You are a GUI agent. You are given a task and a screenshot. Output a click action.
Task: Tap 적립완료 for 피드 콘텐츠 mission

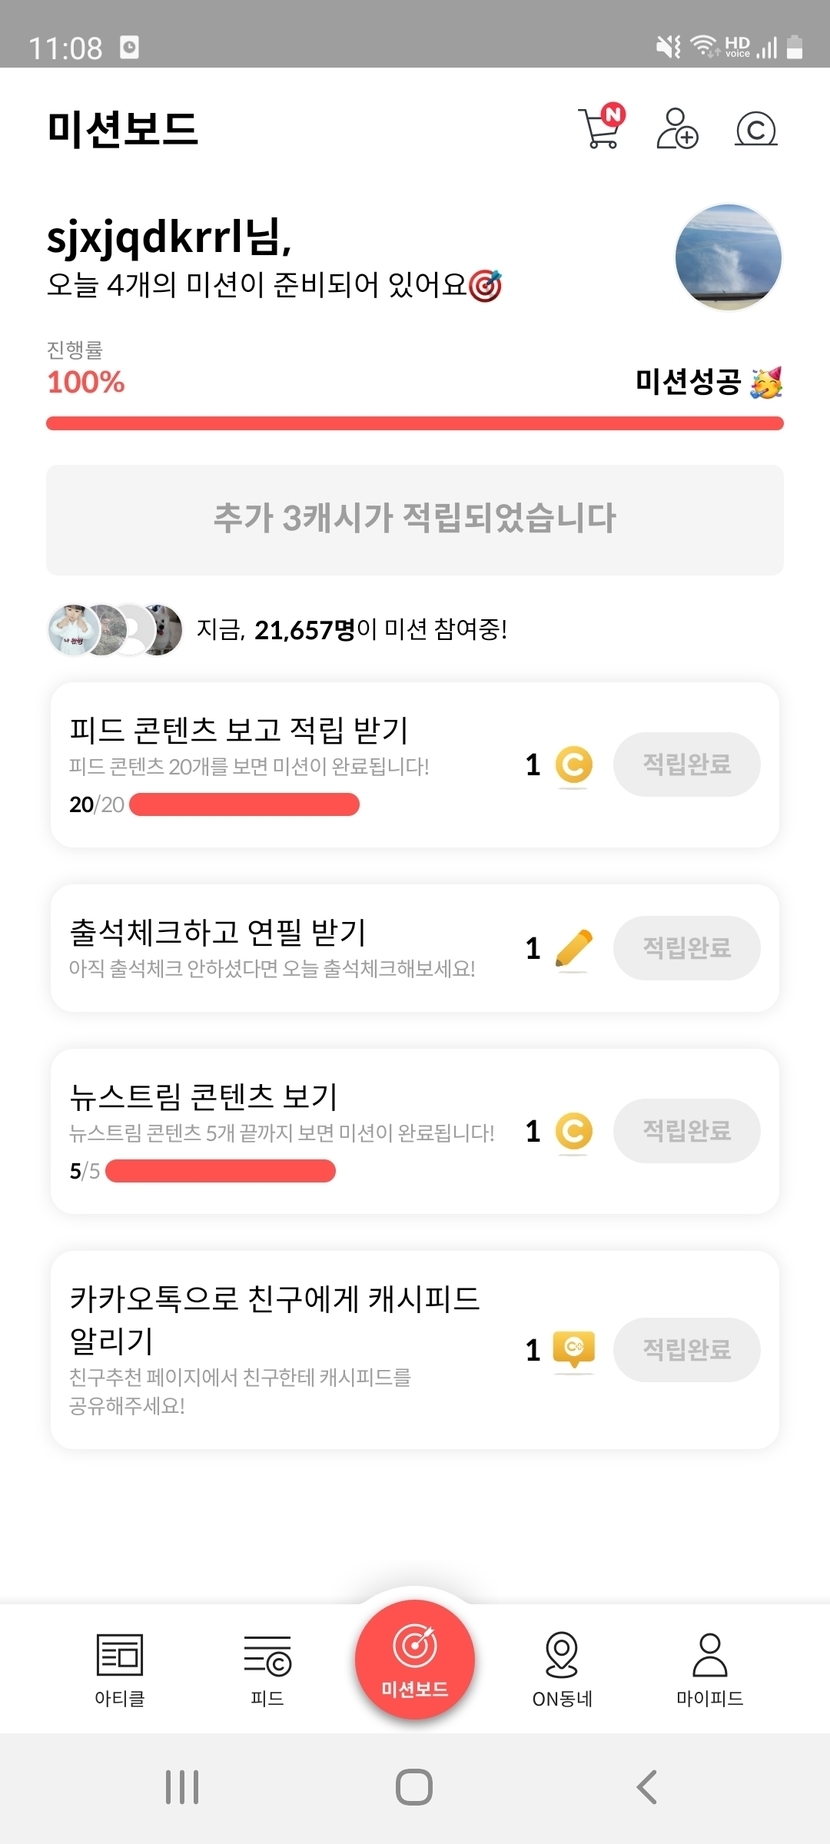[x=687, y=765]
